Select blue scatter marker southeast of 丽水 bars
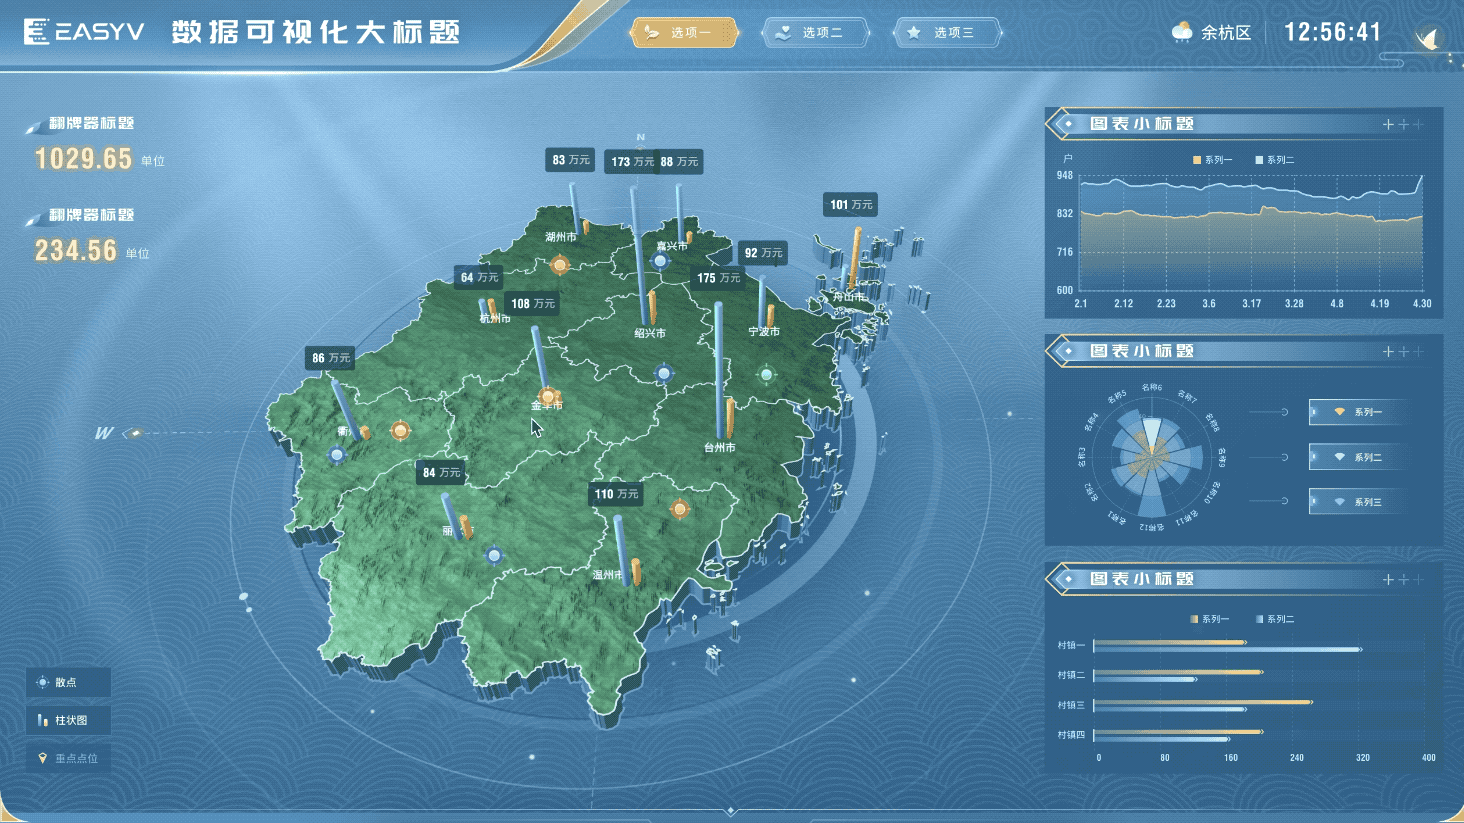Image resolution: width=1464 pixels, height=823 pixels. coord(493,555)
